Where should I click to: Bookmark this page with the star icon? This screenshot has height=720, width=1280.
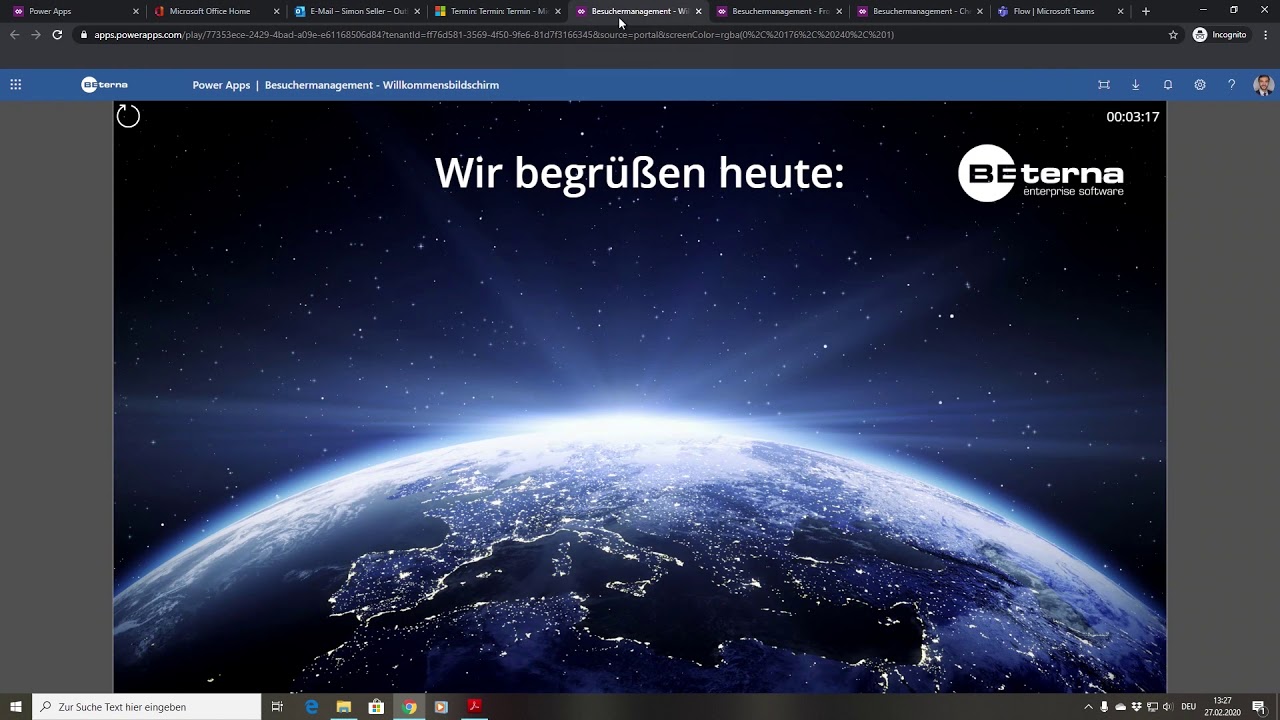1173,34
